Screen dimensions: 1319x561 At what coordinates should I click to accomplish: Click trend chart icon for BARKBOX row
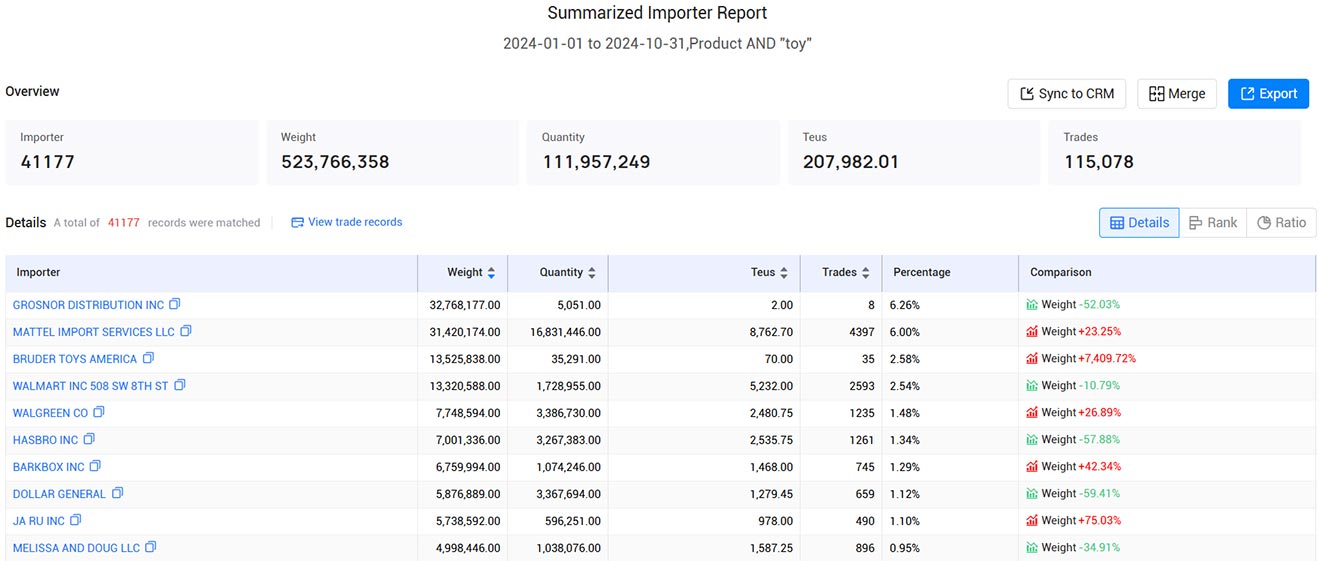pyautogui.click(x=1032, y=466)
